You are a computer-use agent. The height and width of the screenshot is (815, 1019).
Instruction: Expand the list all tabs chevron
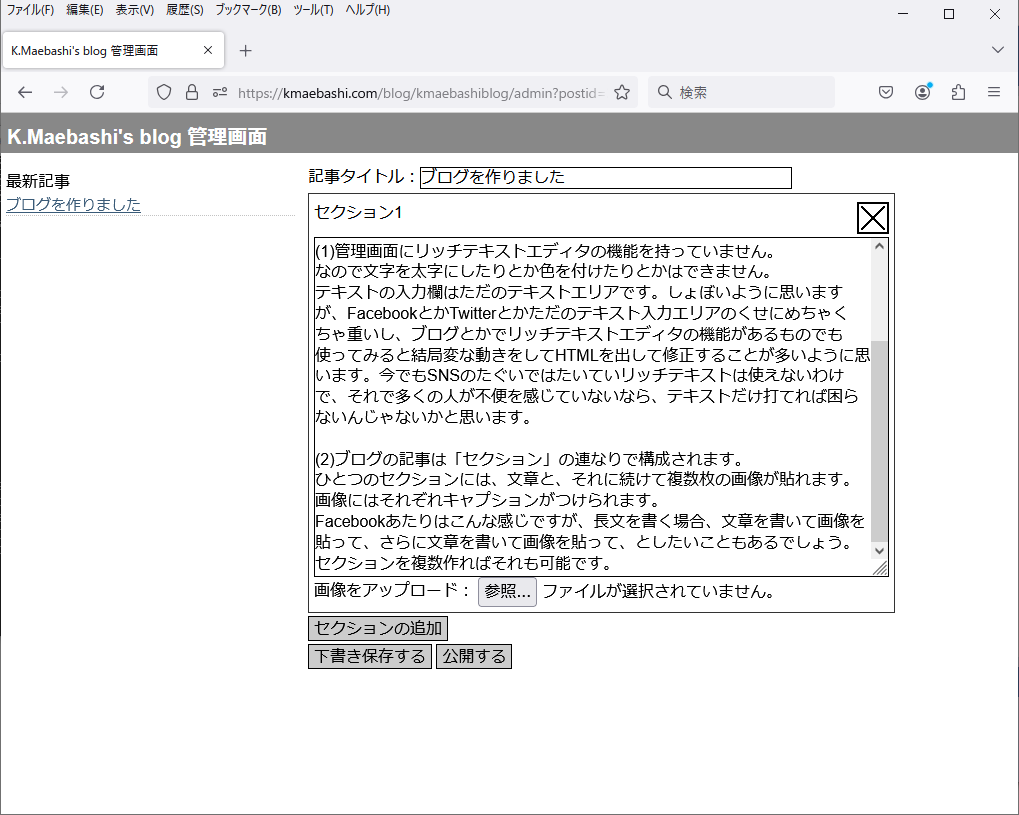pos(997,50)
